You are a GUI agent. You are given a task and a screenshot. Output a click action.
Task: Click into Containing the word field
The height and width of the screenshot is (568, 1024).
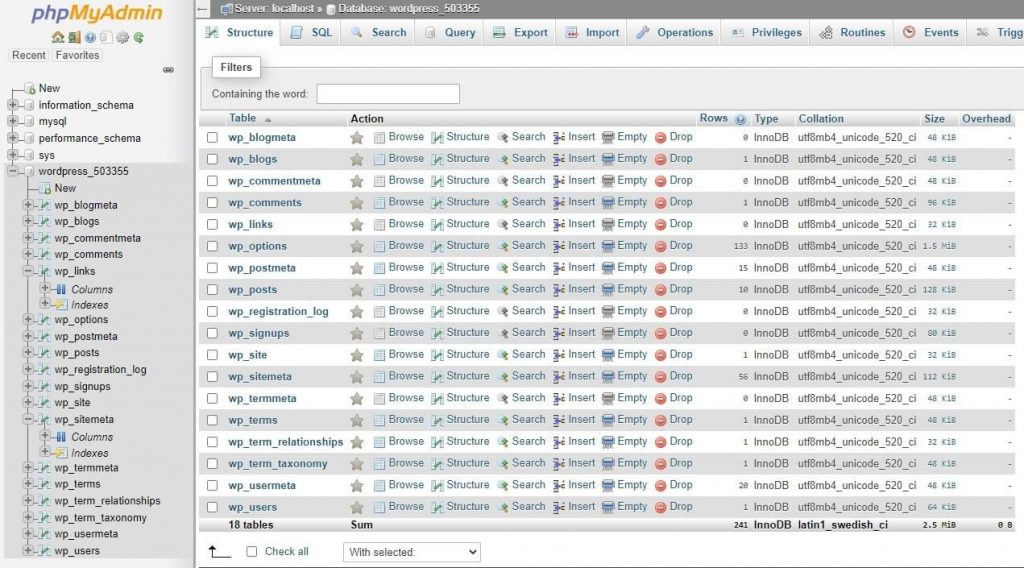coord(388,94)
